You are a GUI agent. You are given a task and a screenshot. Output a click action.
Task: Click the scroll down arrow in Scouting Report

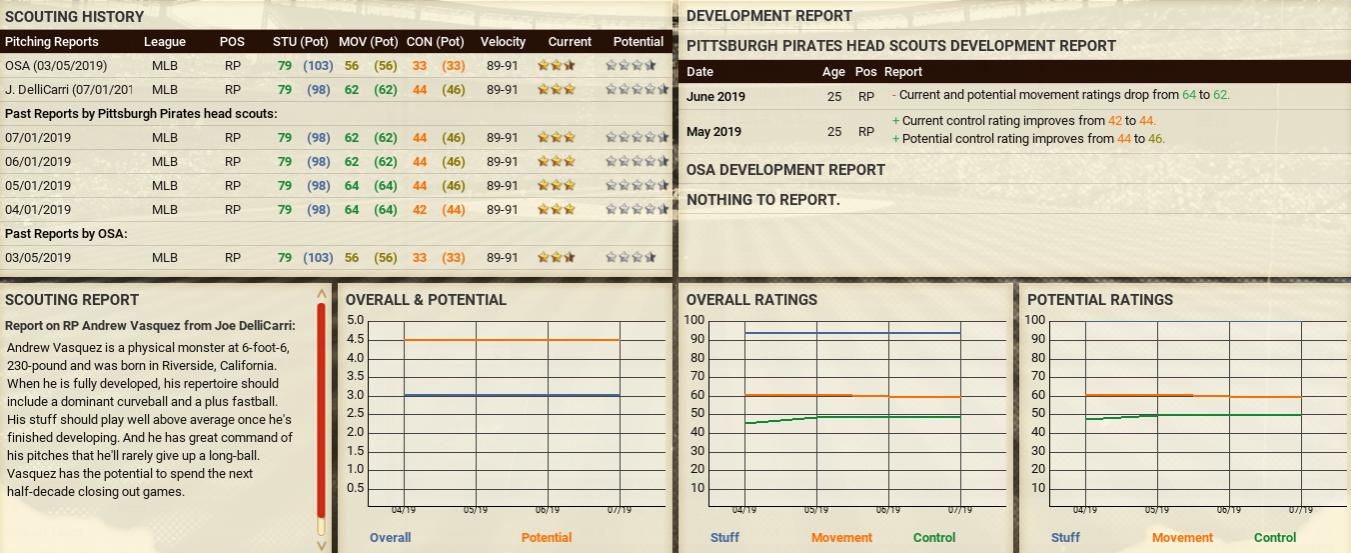[321, 545]
